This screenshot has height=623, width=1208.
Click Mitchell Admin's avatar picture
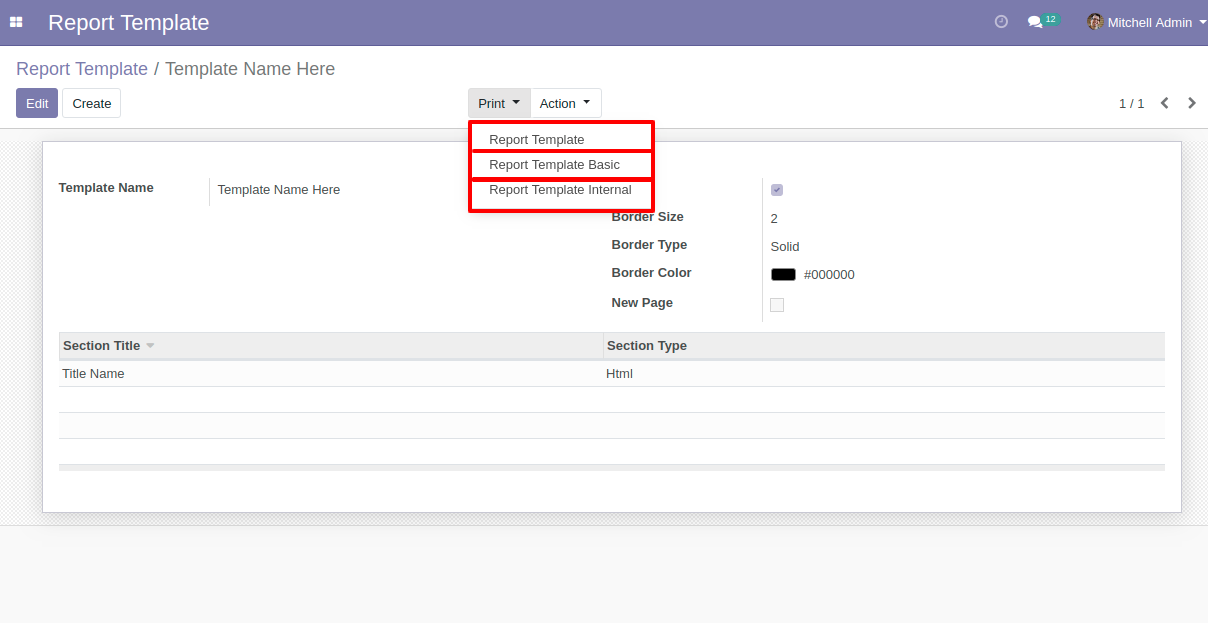tap(1095, 22)
